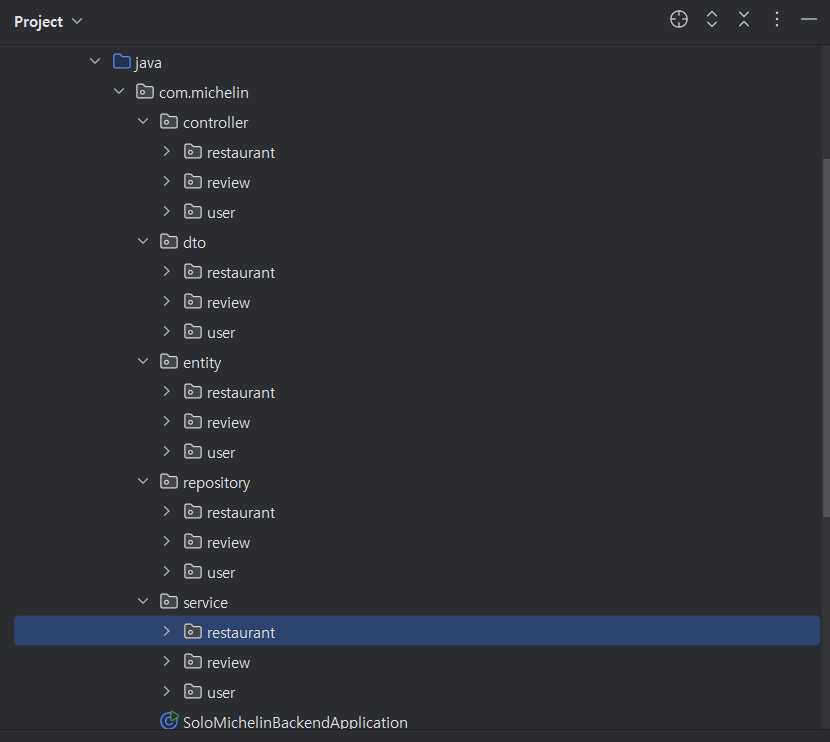
Task: Expand user under entity
Action: point(167,451)
